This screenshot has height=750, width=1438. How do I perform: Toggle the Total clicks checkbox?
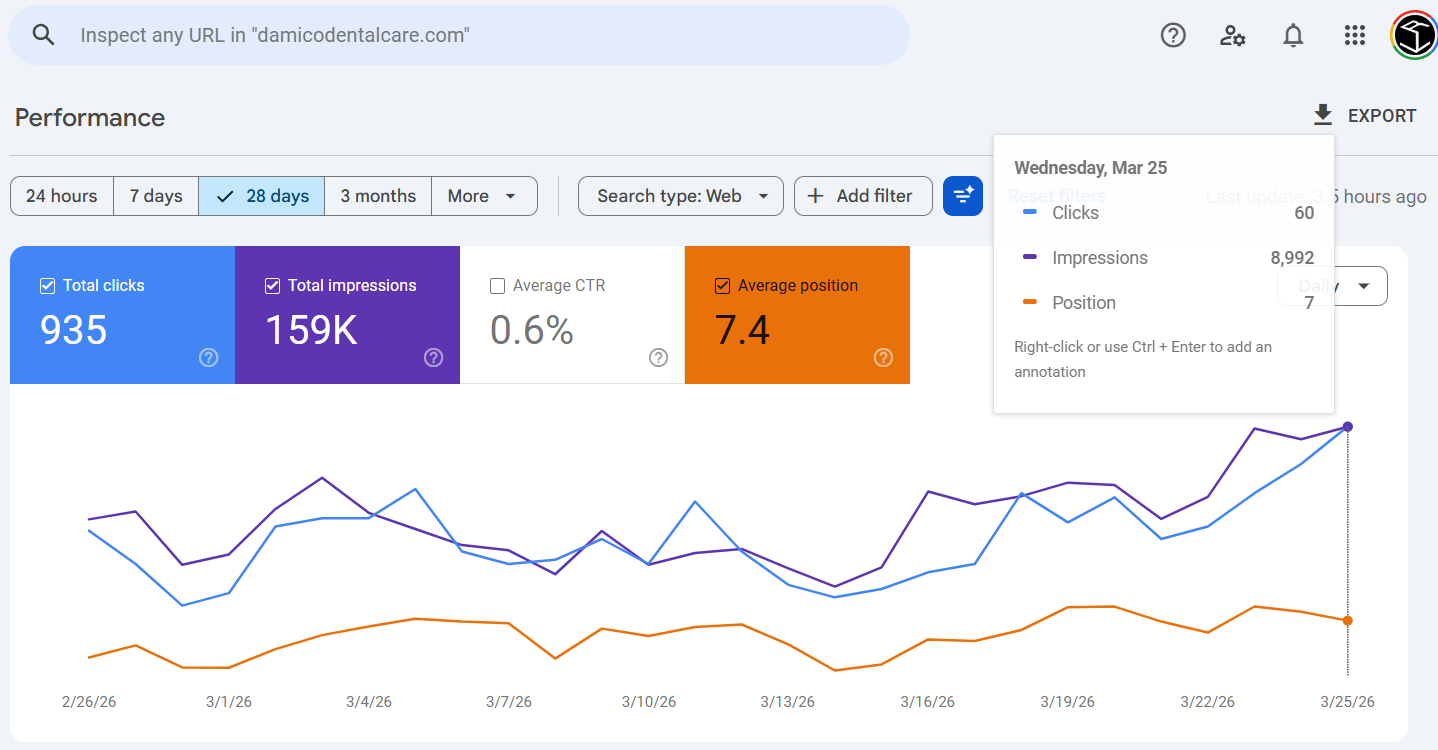coord(47,286)
